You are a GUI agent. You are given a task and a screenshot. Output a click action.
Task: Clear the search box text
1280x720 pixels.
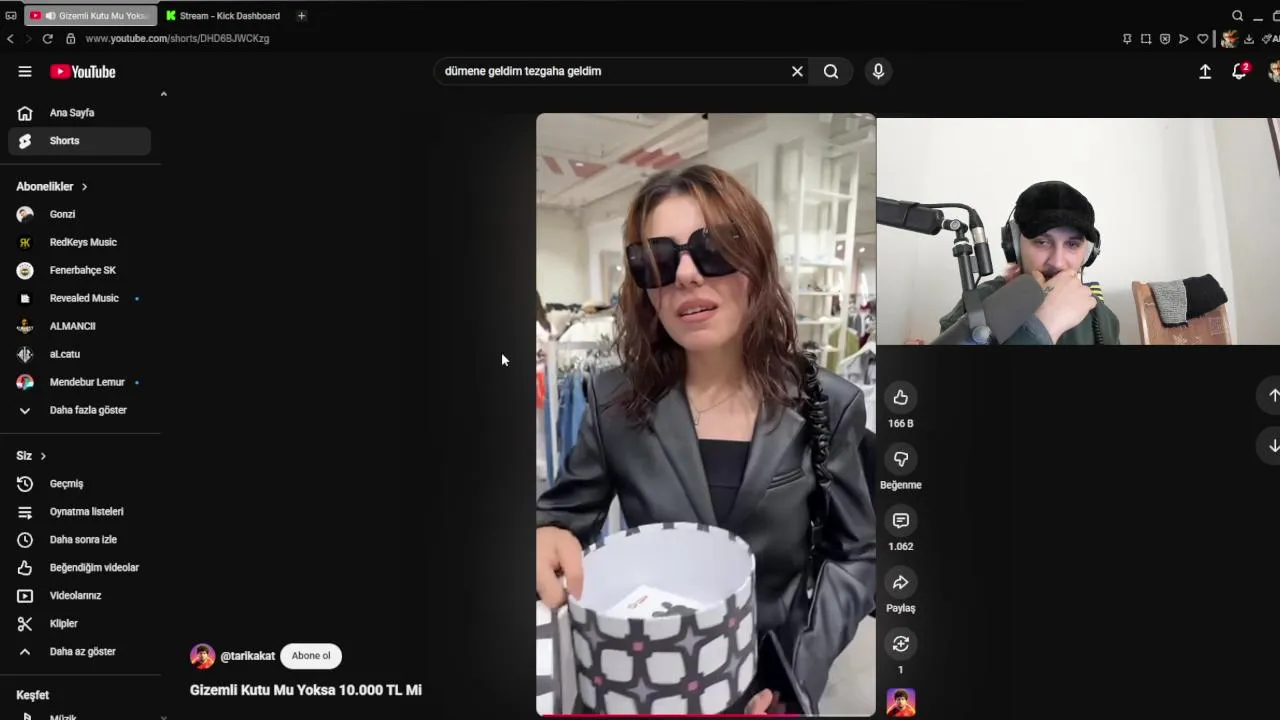pyautogui.click(x=797, y=71)
